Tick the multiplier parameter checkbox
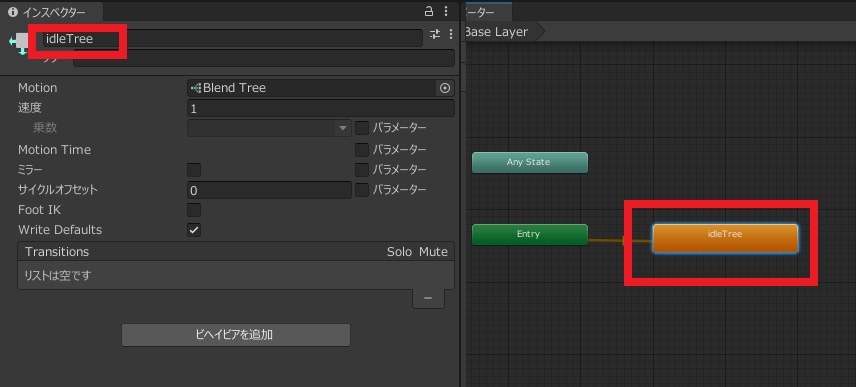Viewport: 856px width, 387px height. 361,128
